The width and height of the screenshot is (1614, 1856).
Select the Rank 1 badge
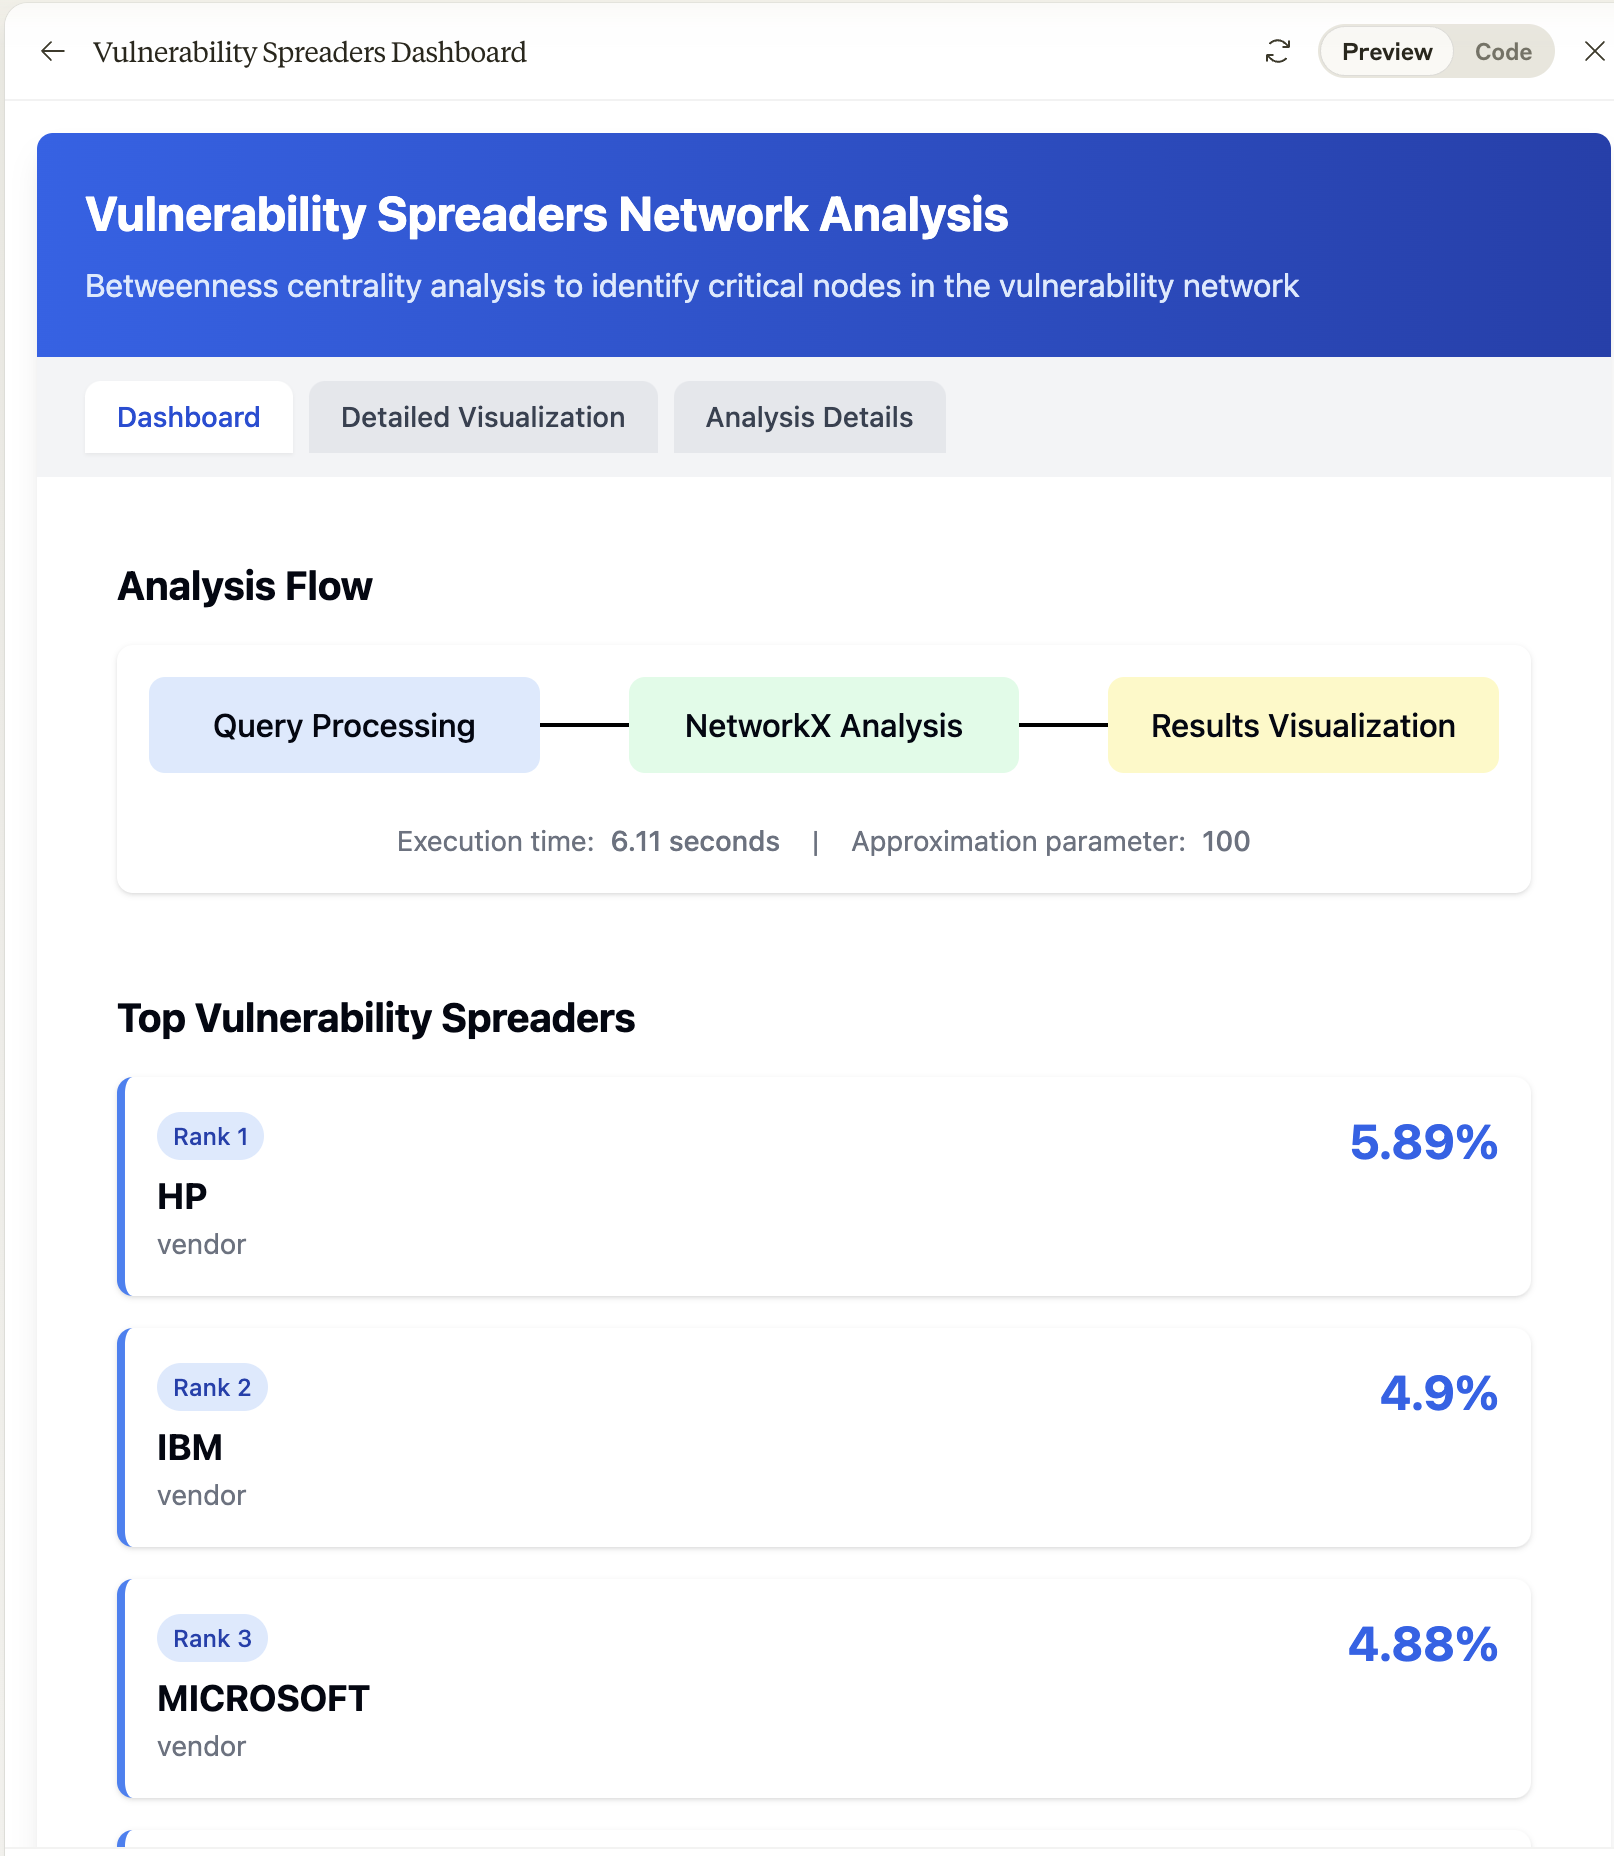click(x=210, y=1136)
